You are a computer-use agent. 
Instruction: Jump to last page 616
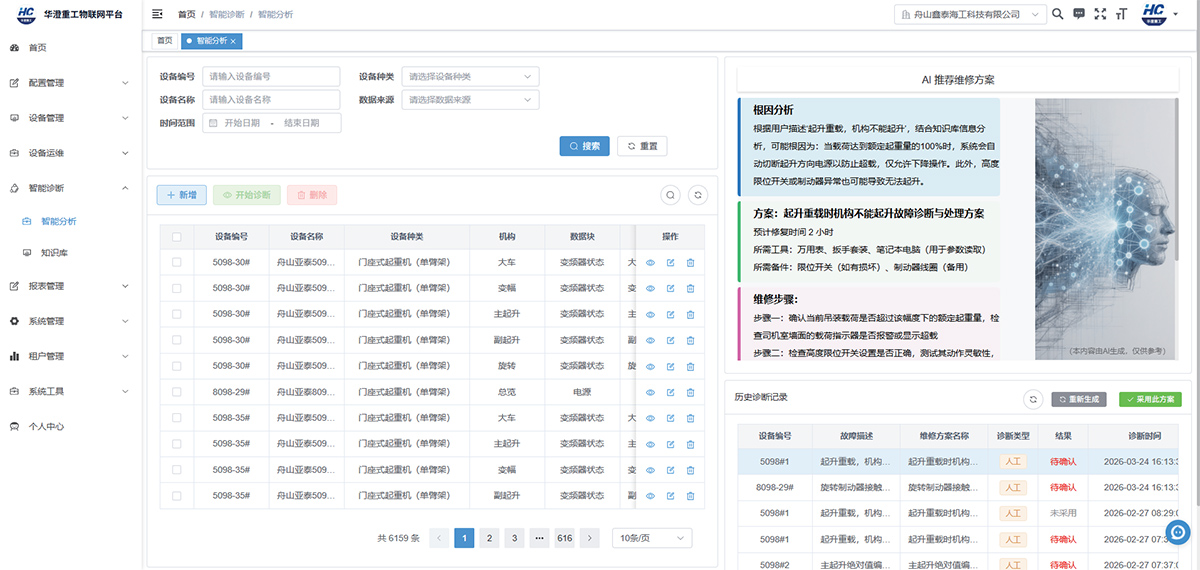coord(565,538)
